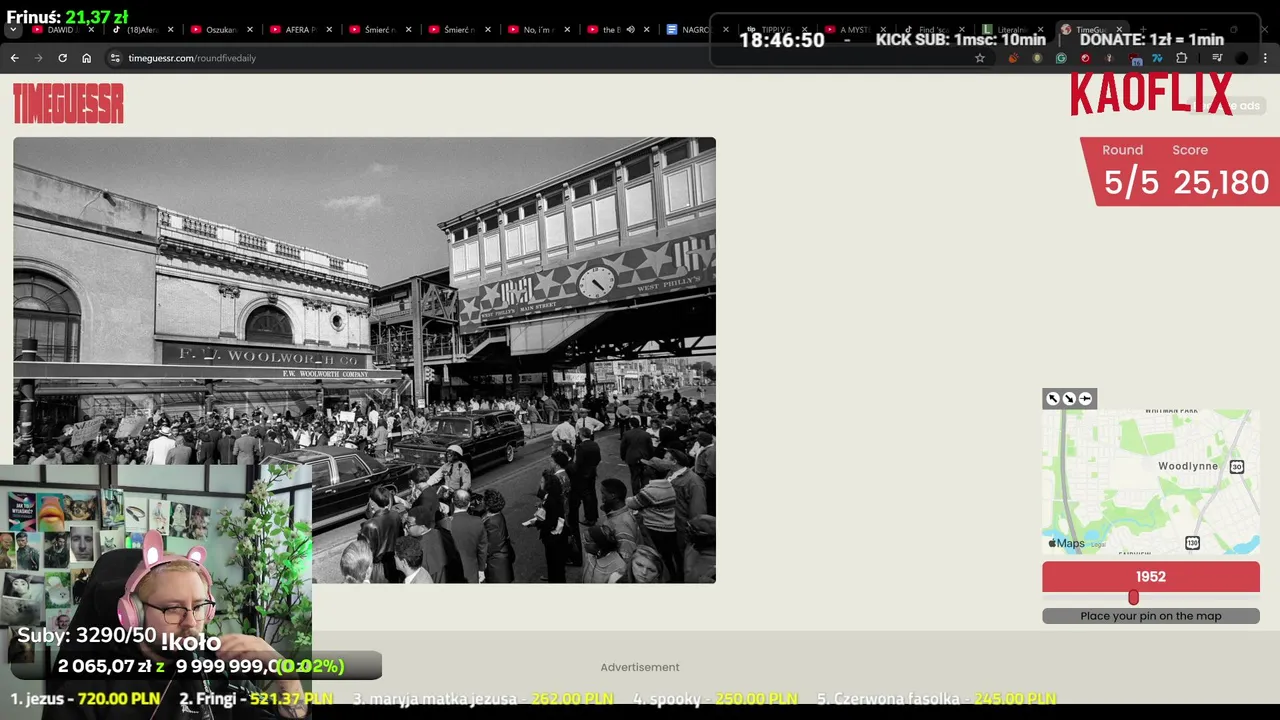Image resolution: width=1280 pixels, height=720 pixels.
Task: Open the browser extensions puzzle icon
Action: (1181, 58)
